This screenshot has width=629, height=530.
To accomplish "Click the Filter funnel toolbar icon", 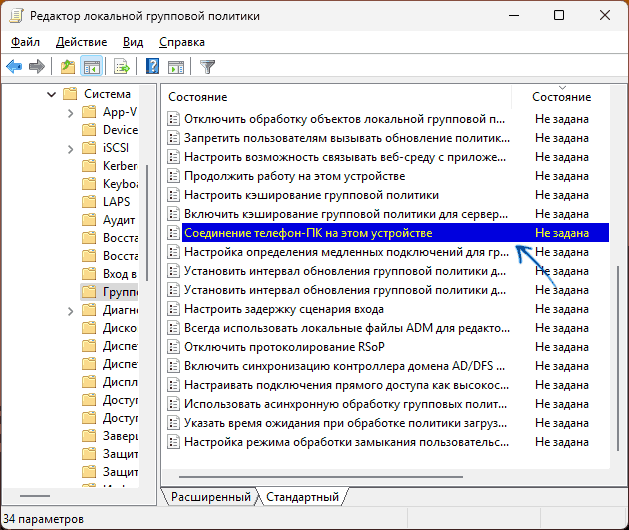I will [x=207, y=67].
